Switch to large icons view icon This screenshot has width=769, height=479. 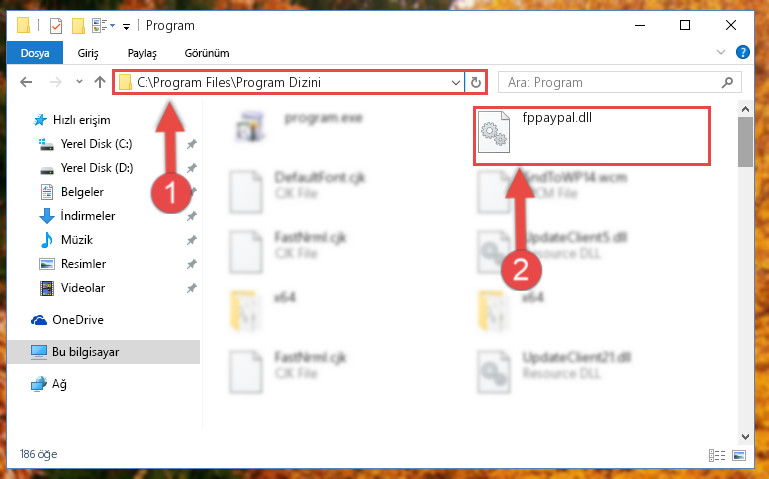[739, 455]
